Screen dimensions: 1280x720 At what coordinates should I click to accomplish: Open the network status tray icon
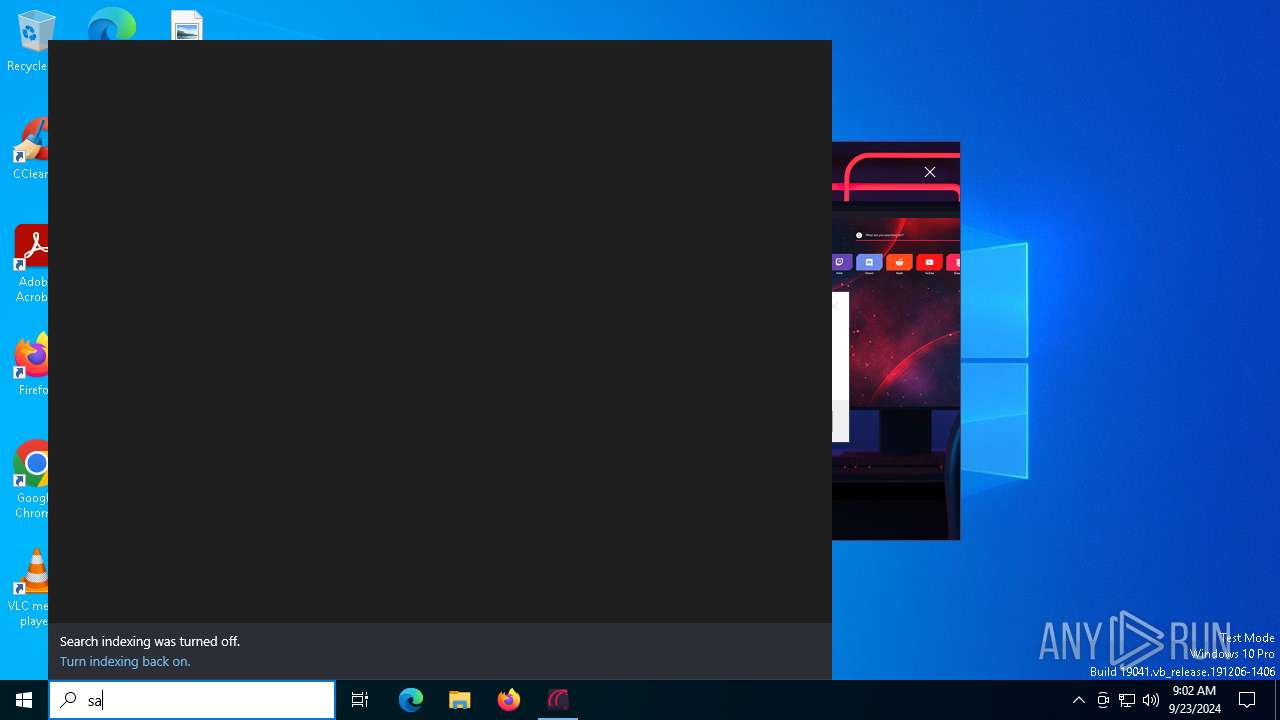point(1127,700)
